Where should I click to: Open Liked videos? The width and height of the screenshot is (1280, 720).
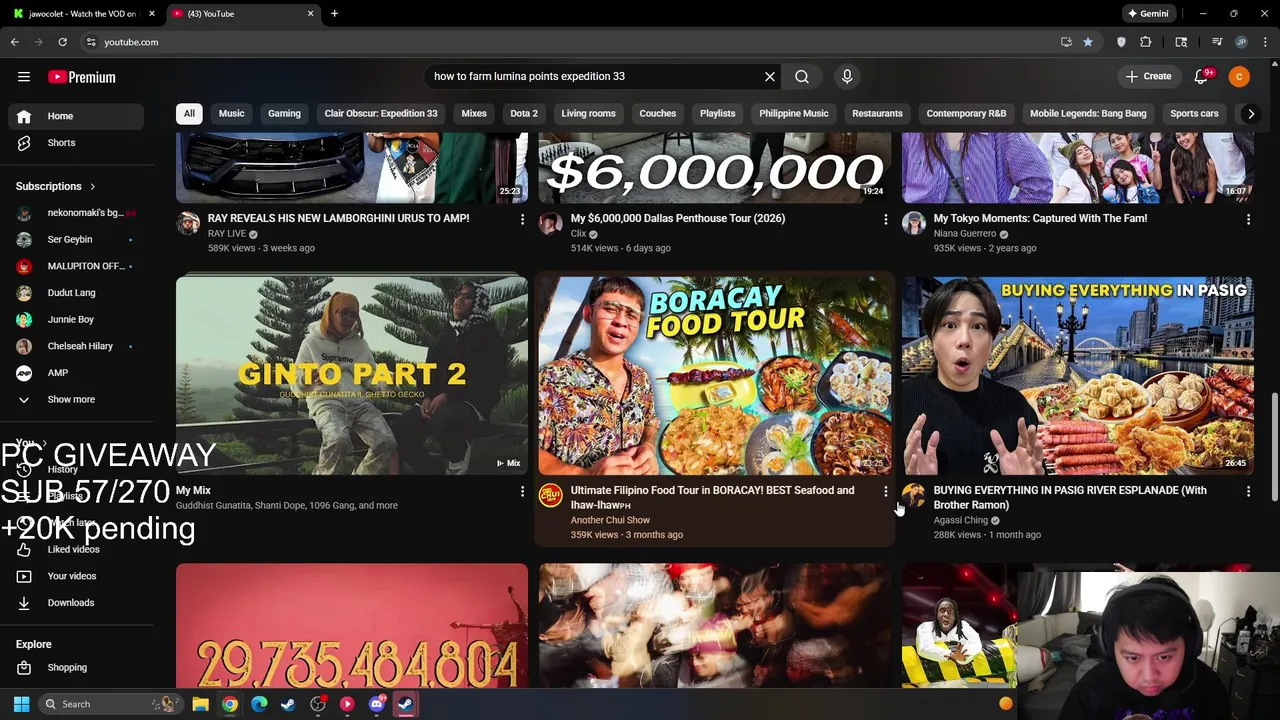(77, 550)
